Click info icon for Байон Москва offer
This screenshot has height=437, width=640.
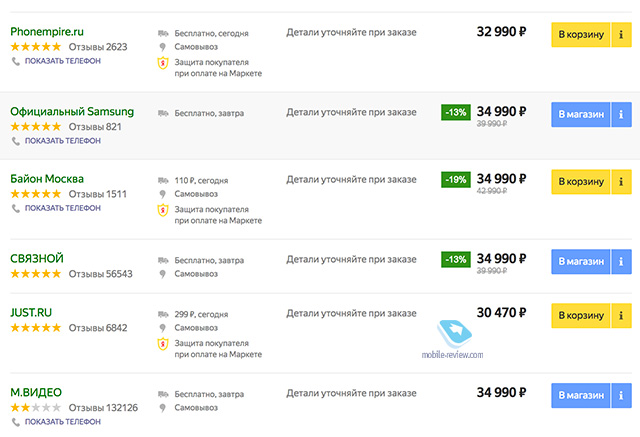(x=621, y=182)
